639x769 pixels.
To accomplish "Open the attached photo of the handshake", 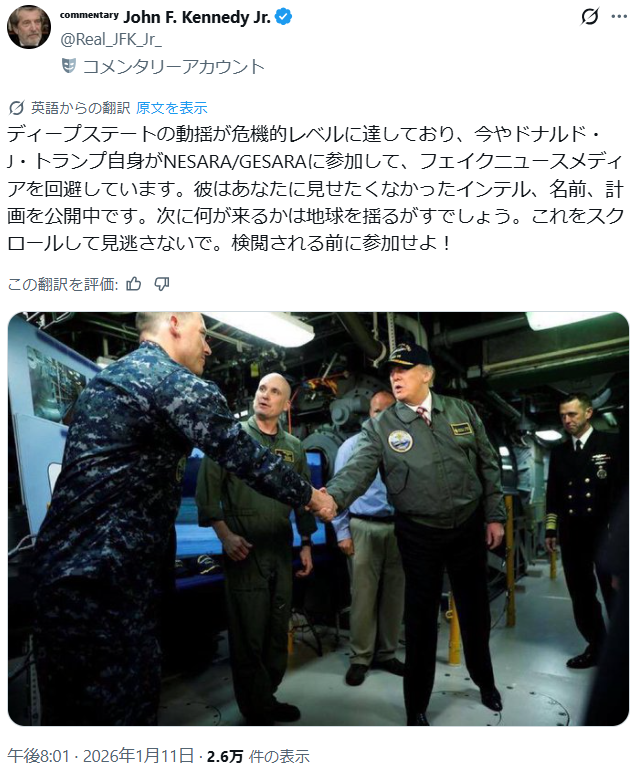I will click(x=318, y=518).
